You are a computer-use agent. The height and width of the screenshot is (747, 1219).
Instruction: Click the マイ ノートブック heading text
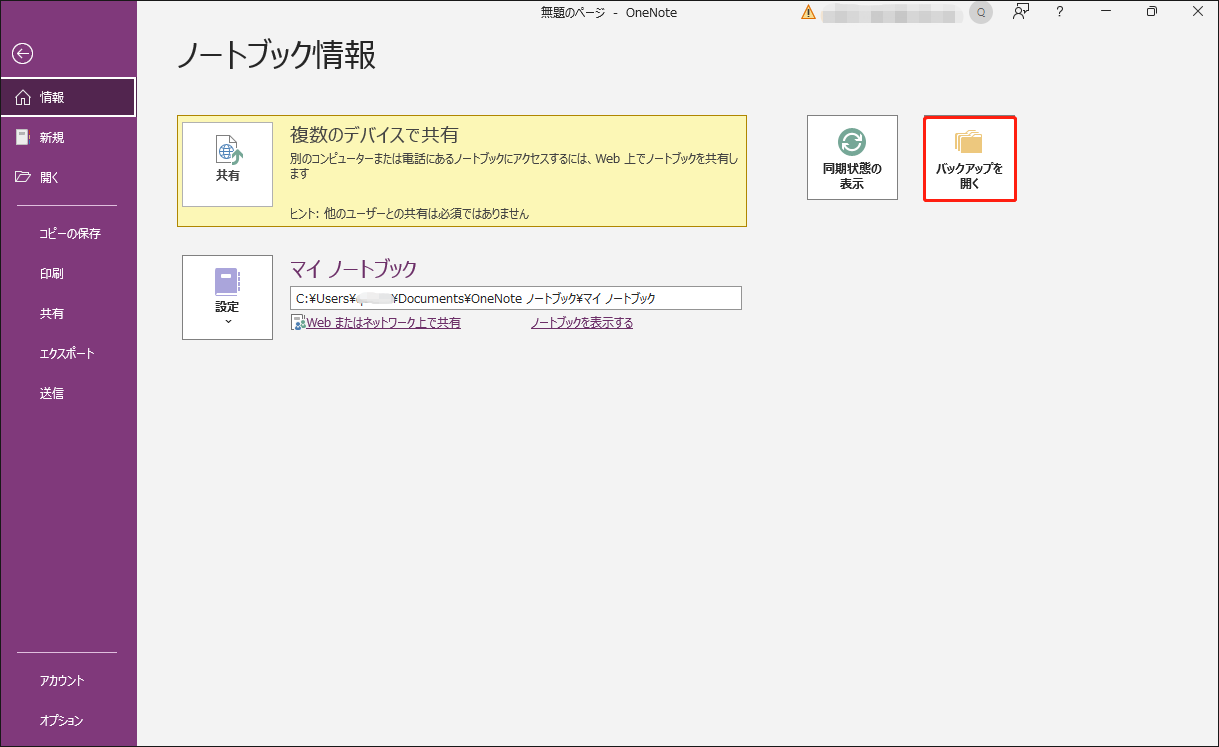point(353,268)
